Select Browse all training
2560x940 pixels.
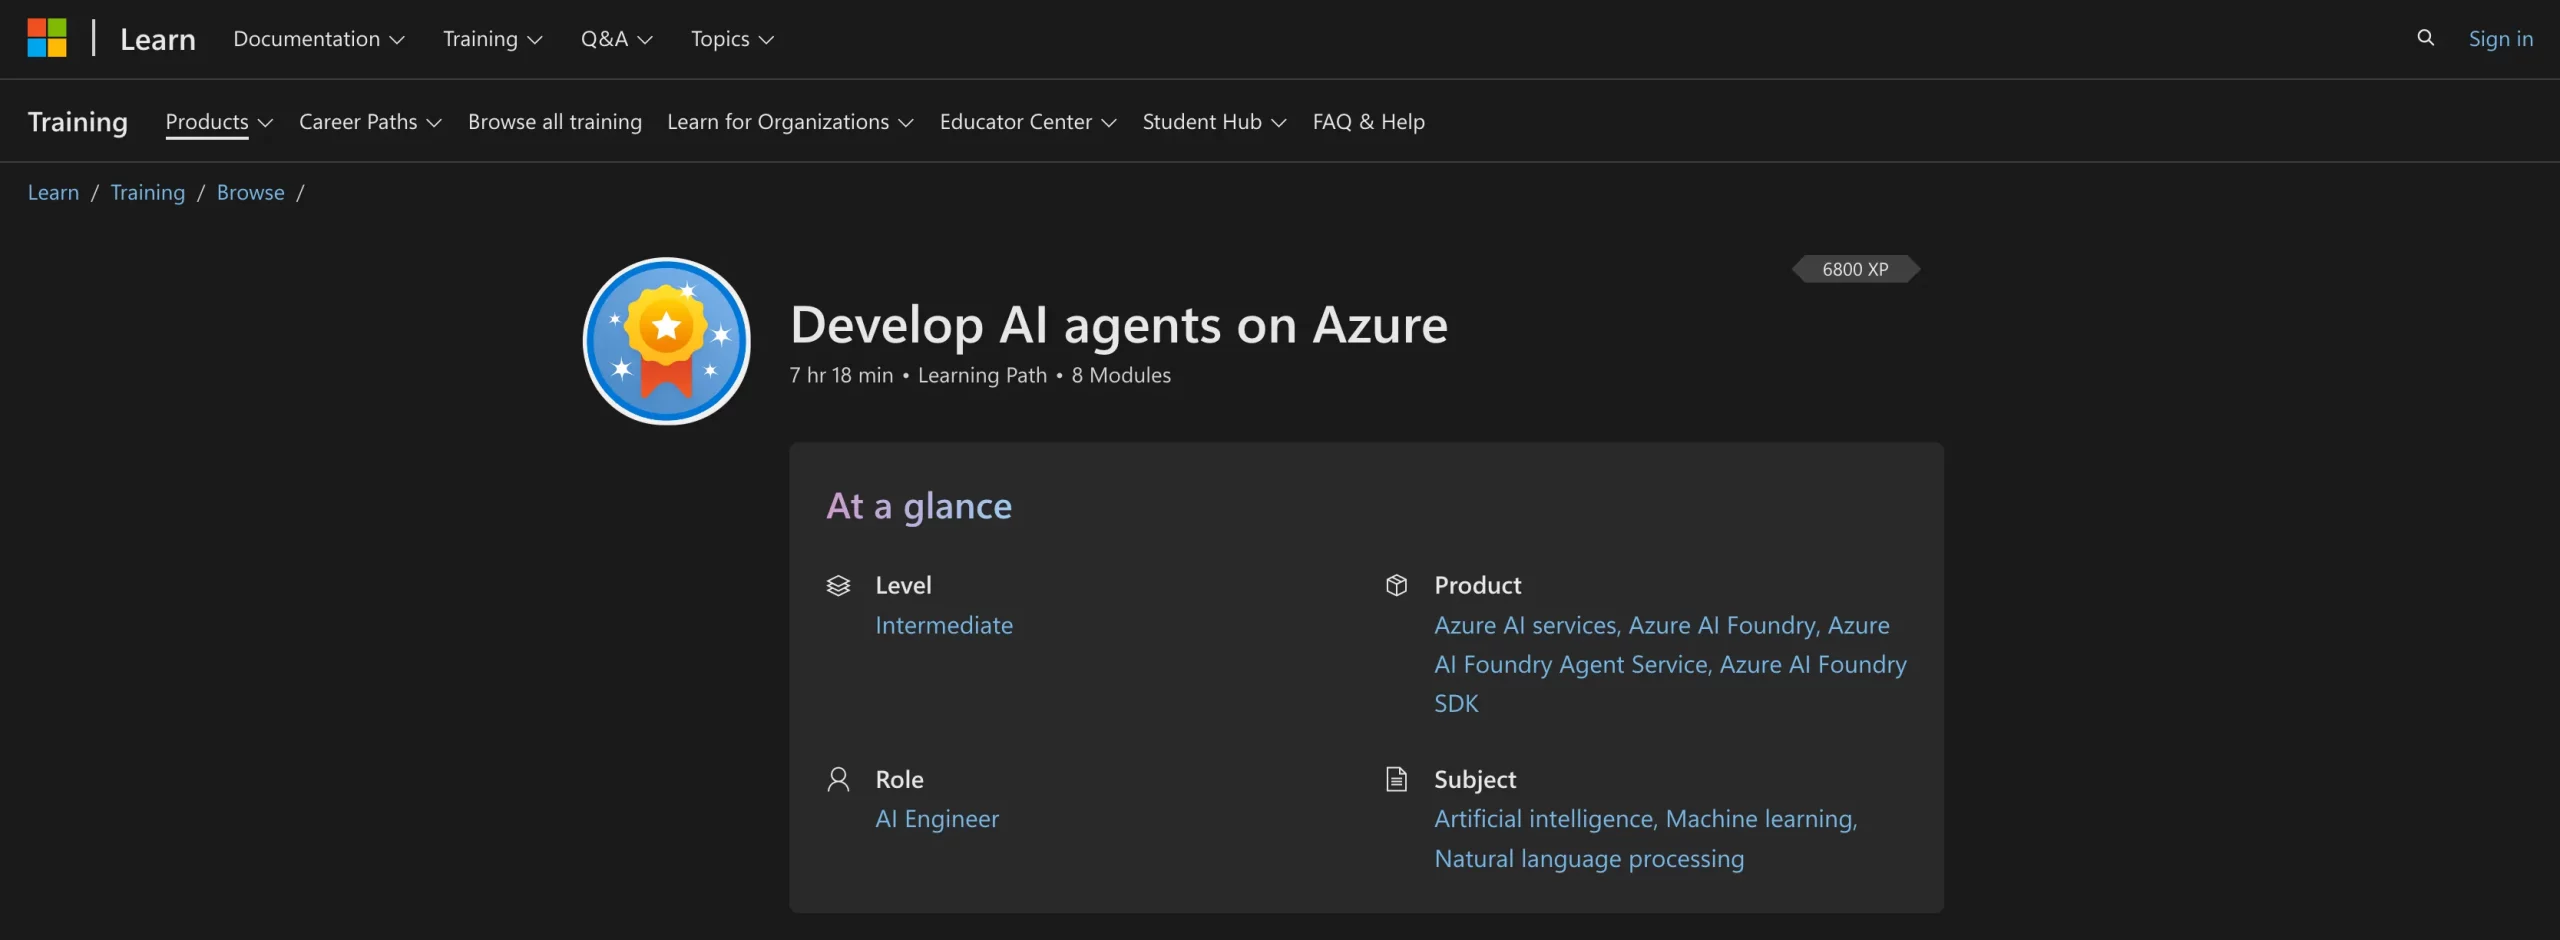[x=555, y=122]
